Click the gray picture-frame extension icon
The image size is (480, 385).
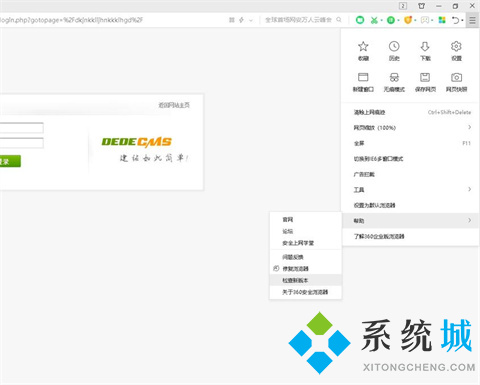(x=425, y=20)
